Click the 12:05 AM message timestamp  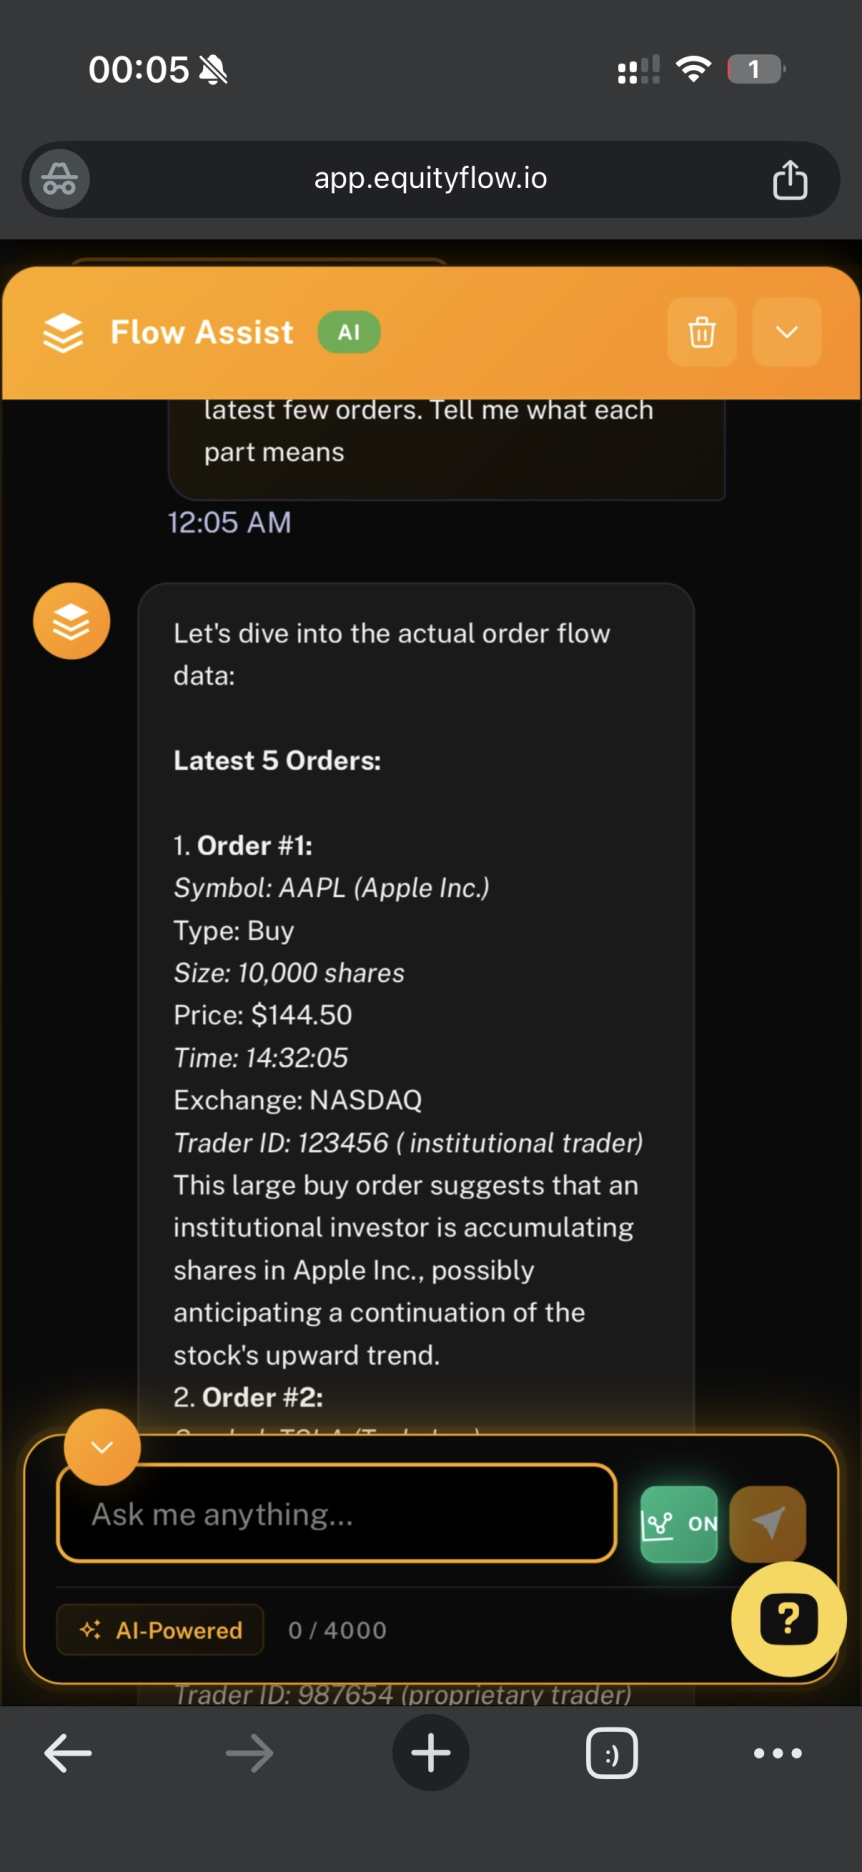[x=229, y=523]
